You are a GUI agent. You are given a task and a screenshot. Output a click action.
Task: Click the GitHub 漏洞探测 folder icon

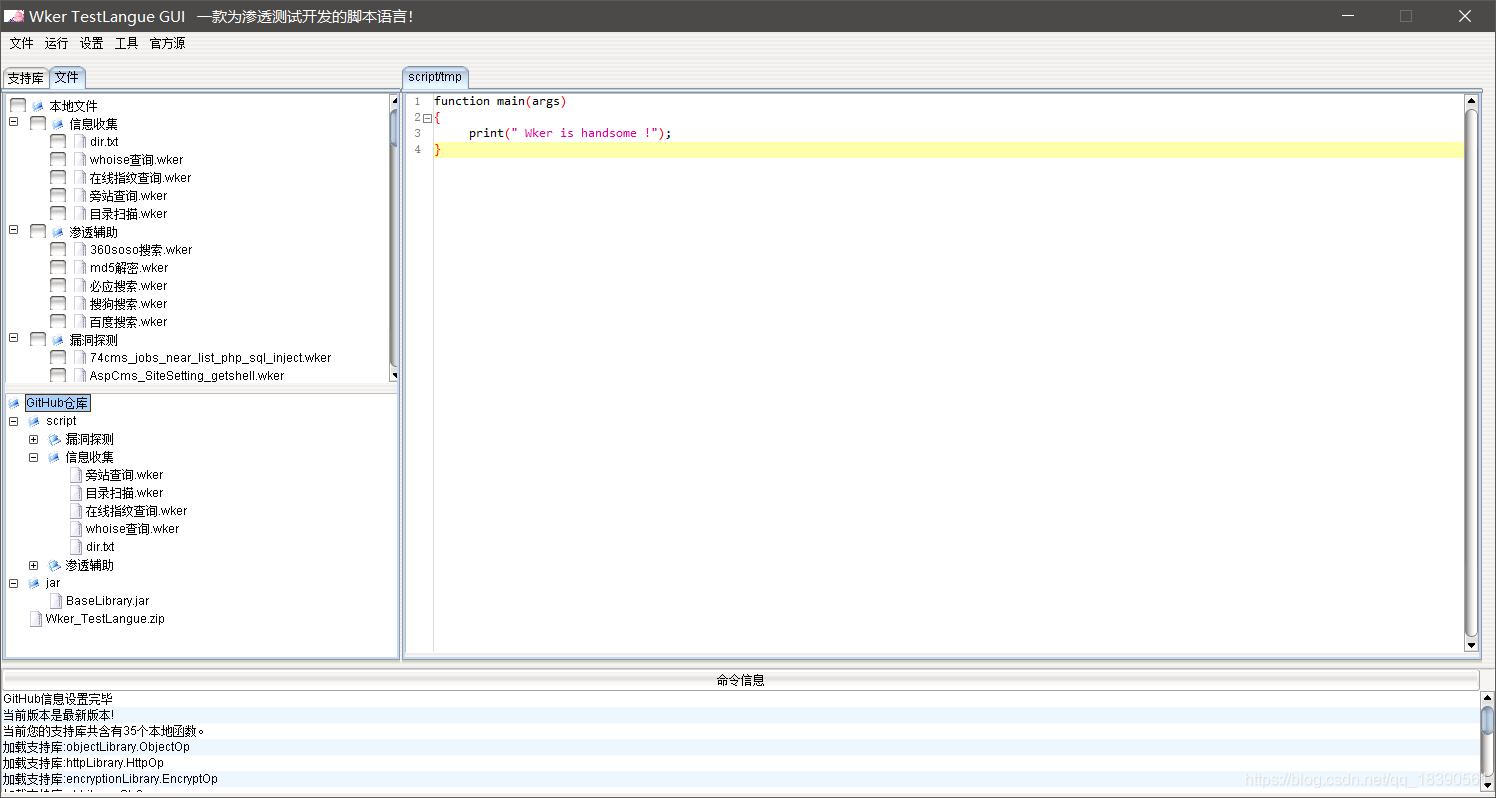tap(54, 439)
